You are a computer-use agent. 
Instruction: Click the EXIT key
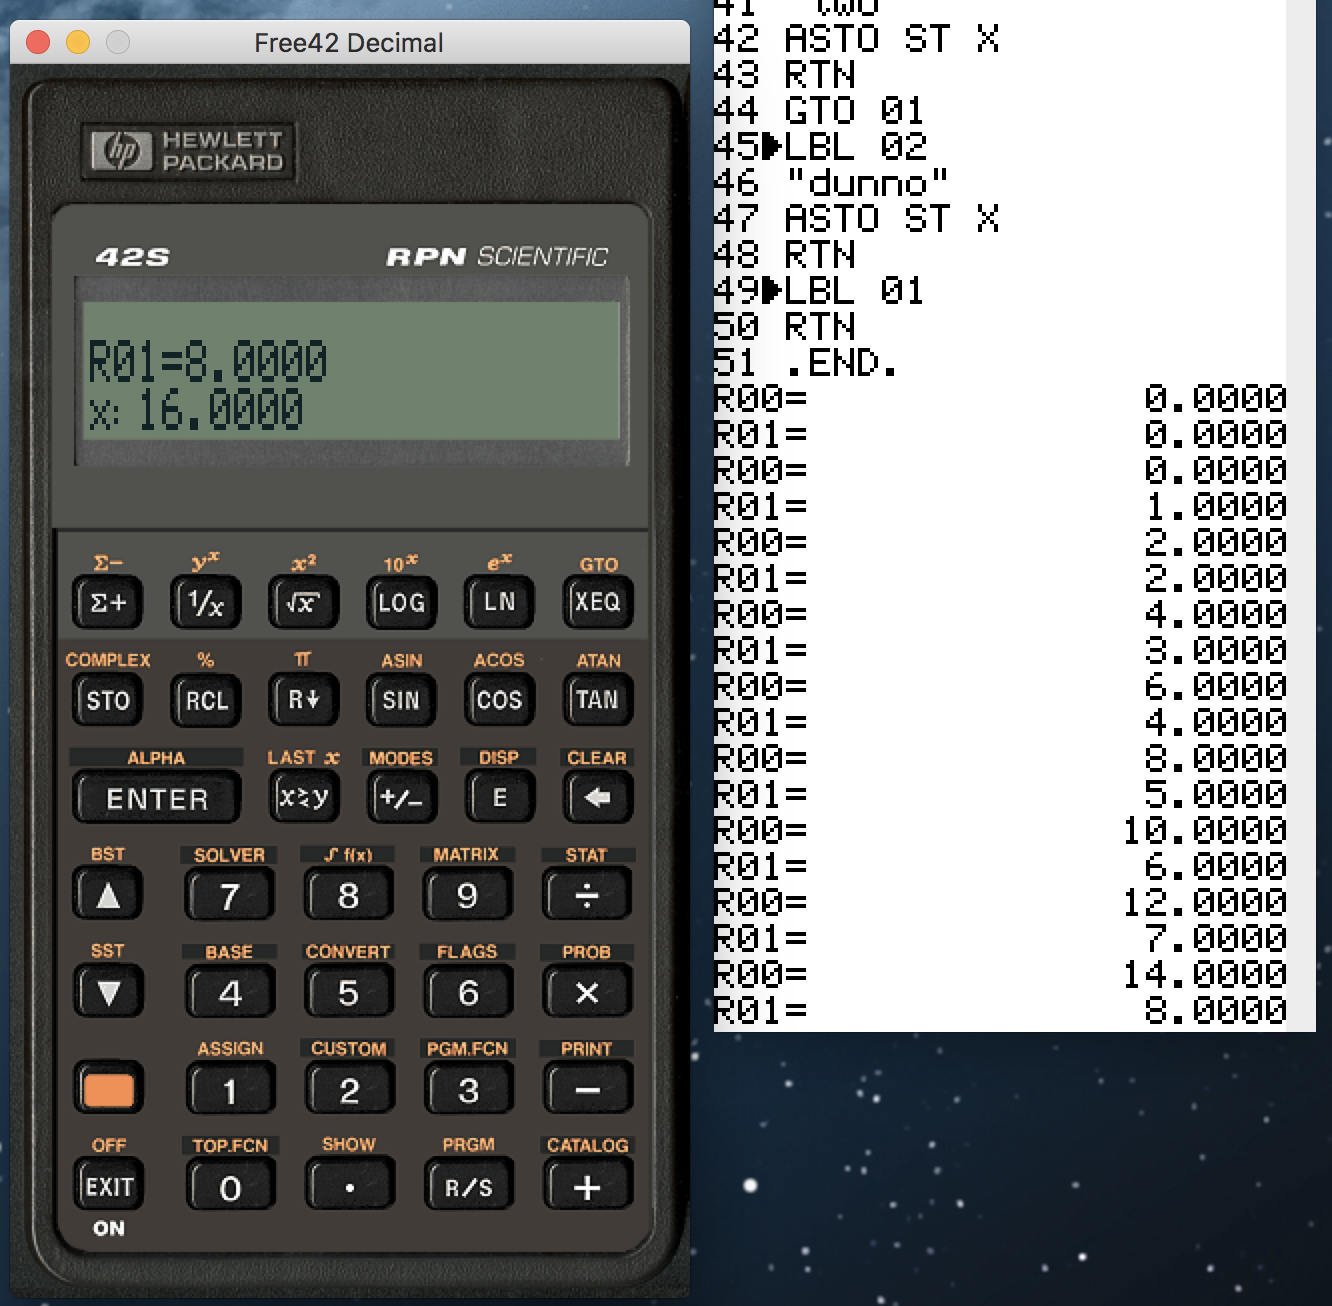click(108, 1187)
